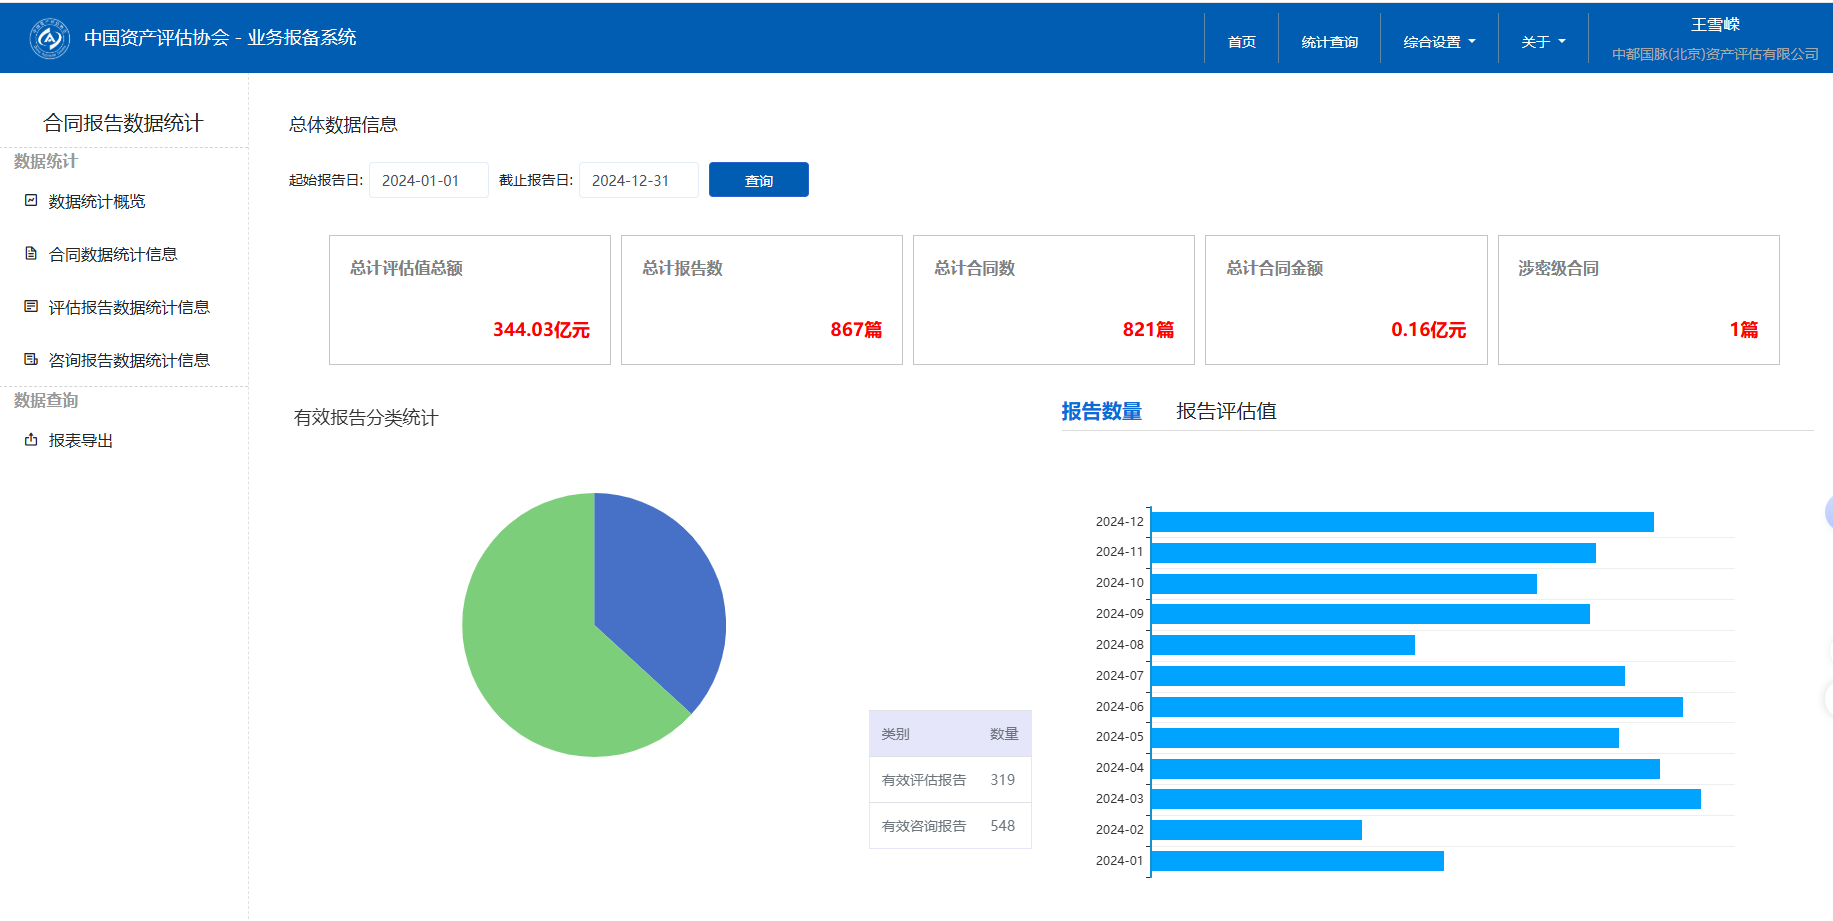This screenshot has height=921, width=1833.
Task: Open the 关于 dropdown menu
Action: [1543, 42]
